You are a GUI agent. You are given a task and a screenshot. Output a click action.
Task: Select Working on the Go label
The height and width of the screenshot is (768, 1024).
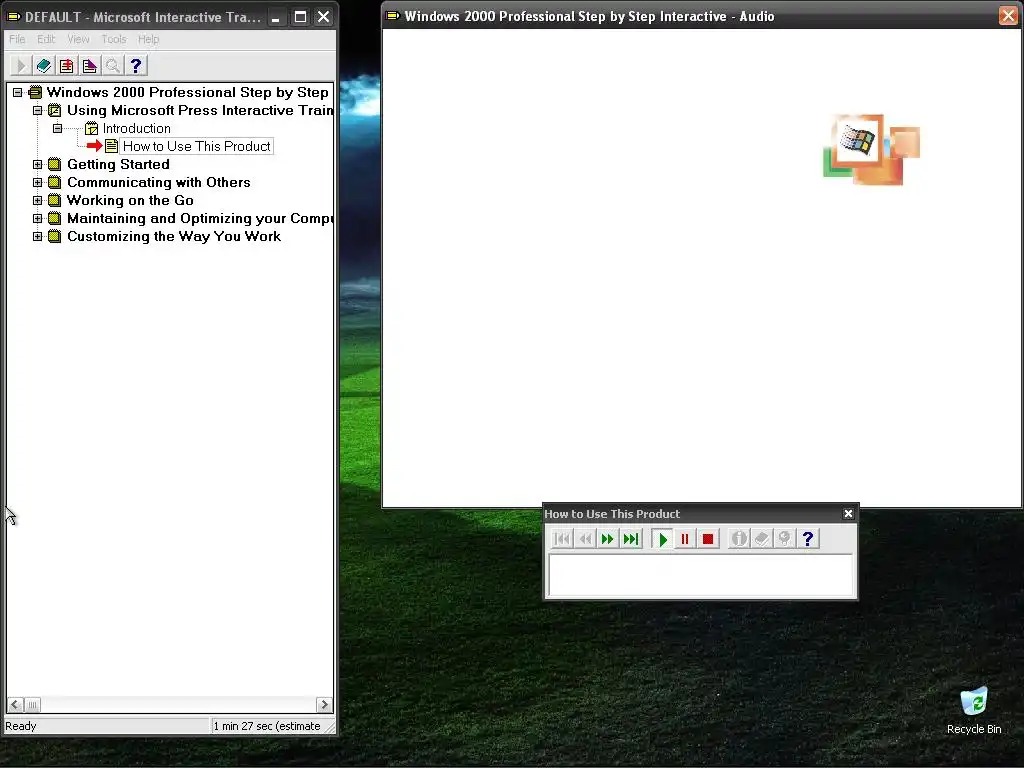click(130, 200)
